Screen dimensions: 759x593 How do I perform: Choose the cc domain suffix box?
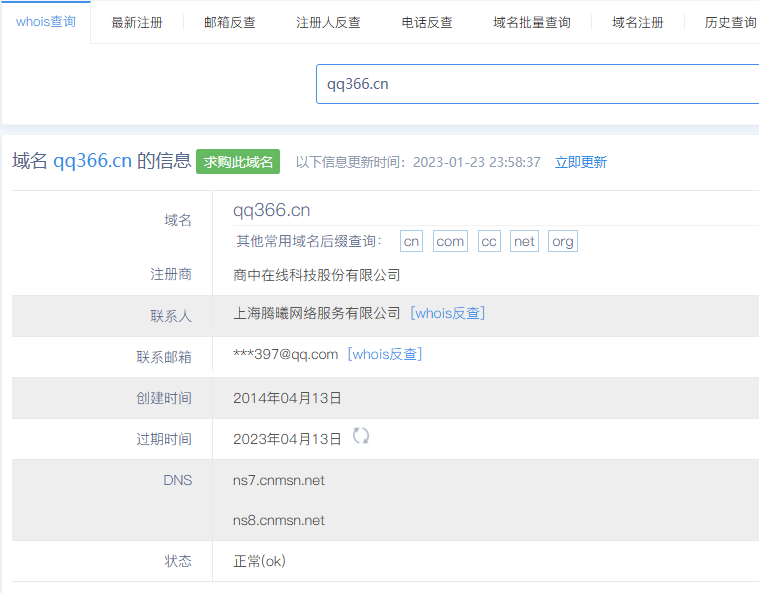click(489, 241)
